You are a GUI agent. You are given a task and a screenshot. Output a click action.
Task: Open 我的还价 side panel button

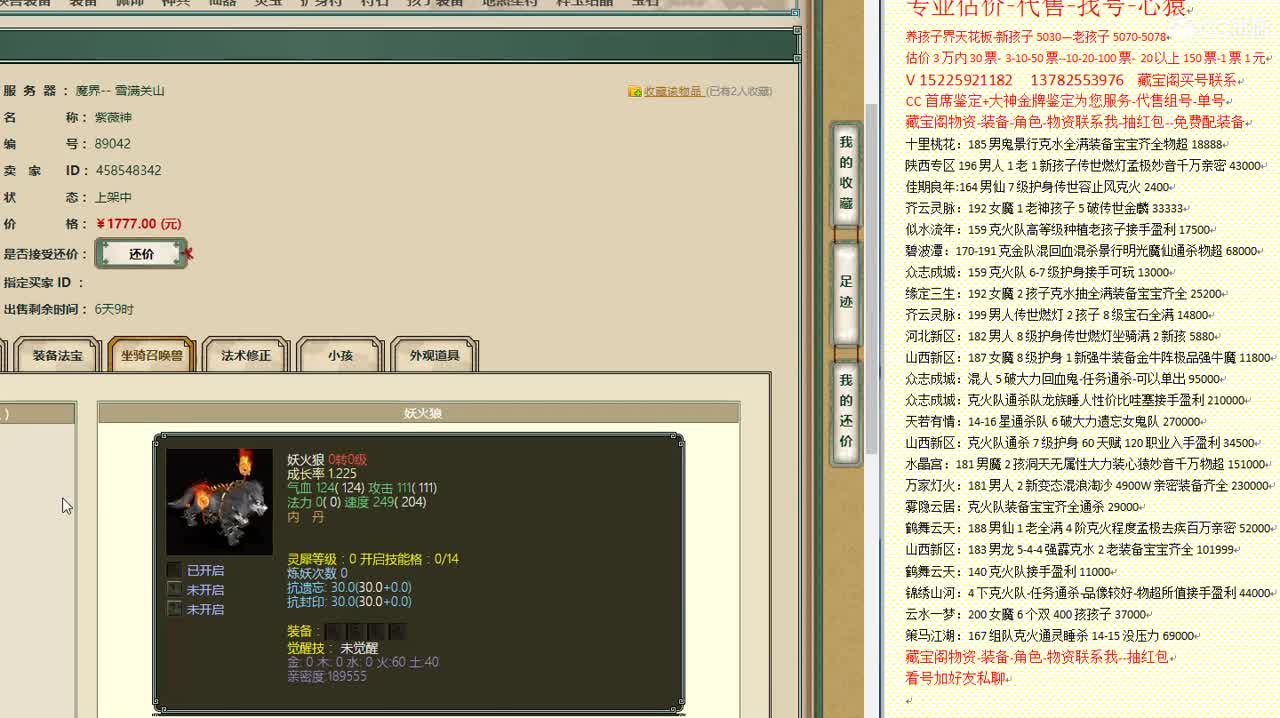pyautogui.click(x=846, y=412)
